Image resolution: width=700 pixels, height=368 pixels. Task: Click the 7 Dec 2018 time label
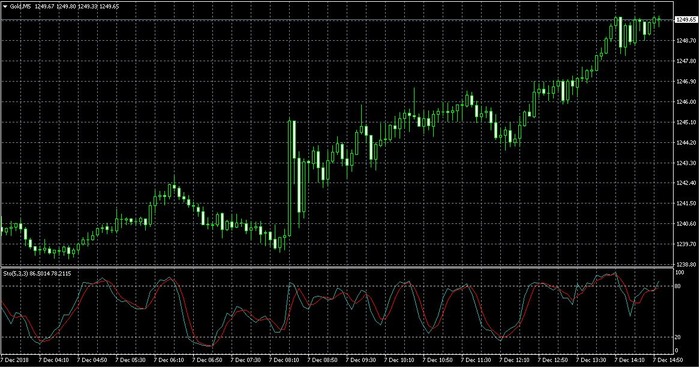tap(13, 360)
